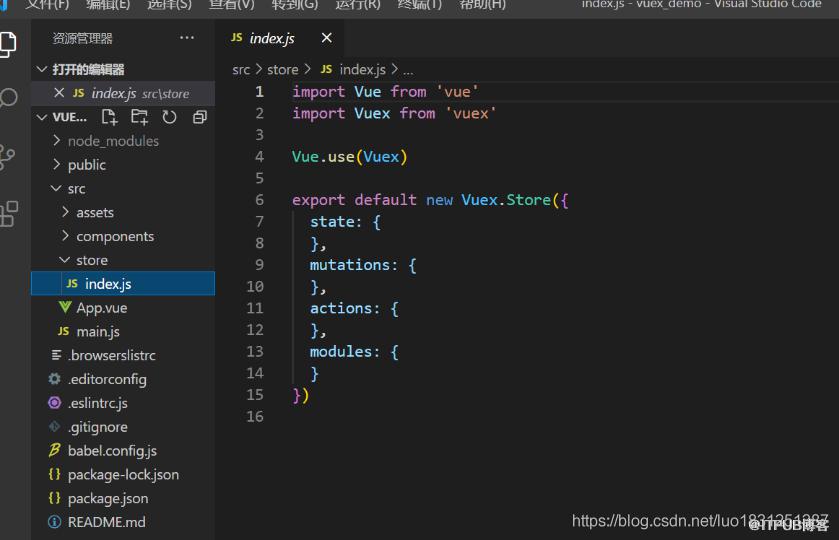
Task: Click the gear icon beside .editorconfig
Action: [x=55, y=379]
